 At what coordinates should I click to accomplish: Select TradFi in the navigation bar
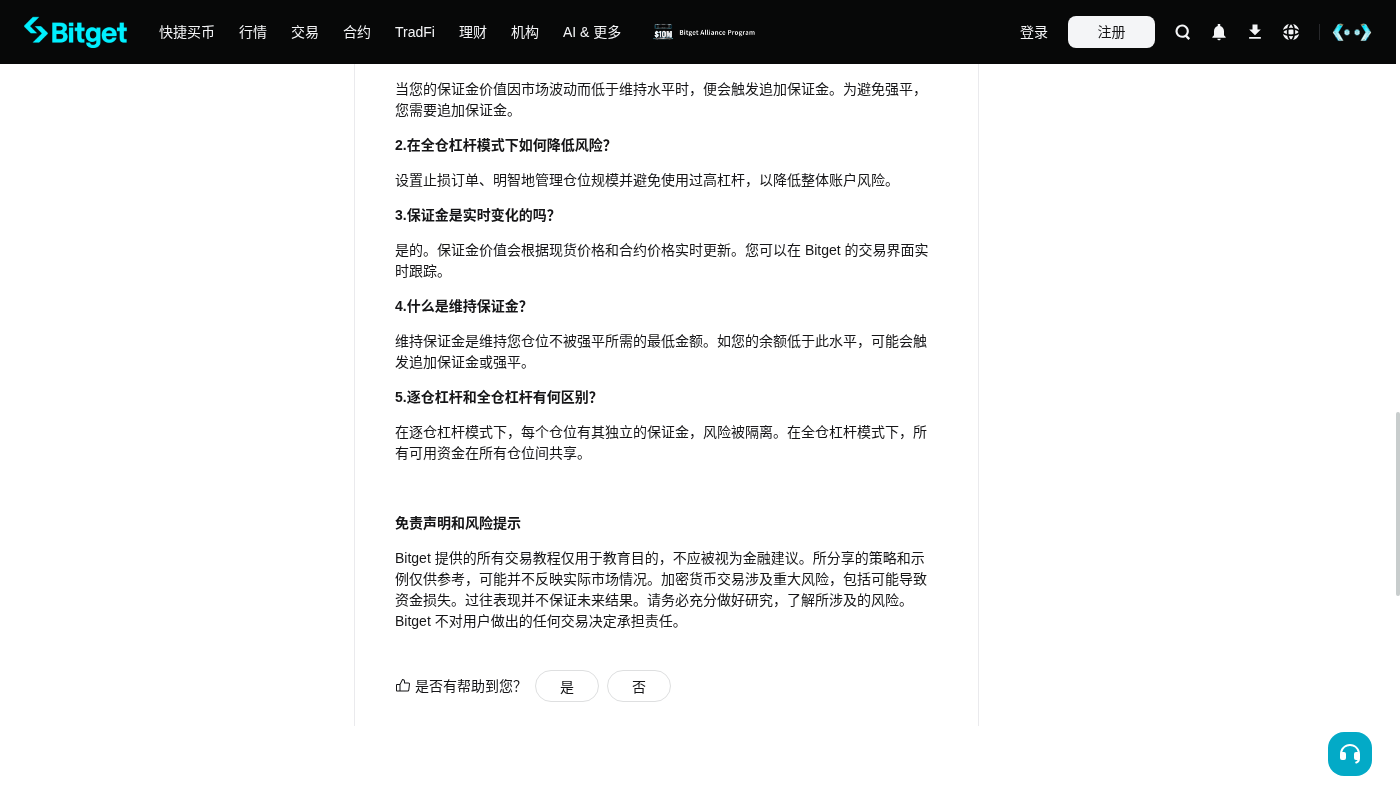click(x=415, y=32)
